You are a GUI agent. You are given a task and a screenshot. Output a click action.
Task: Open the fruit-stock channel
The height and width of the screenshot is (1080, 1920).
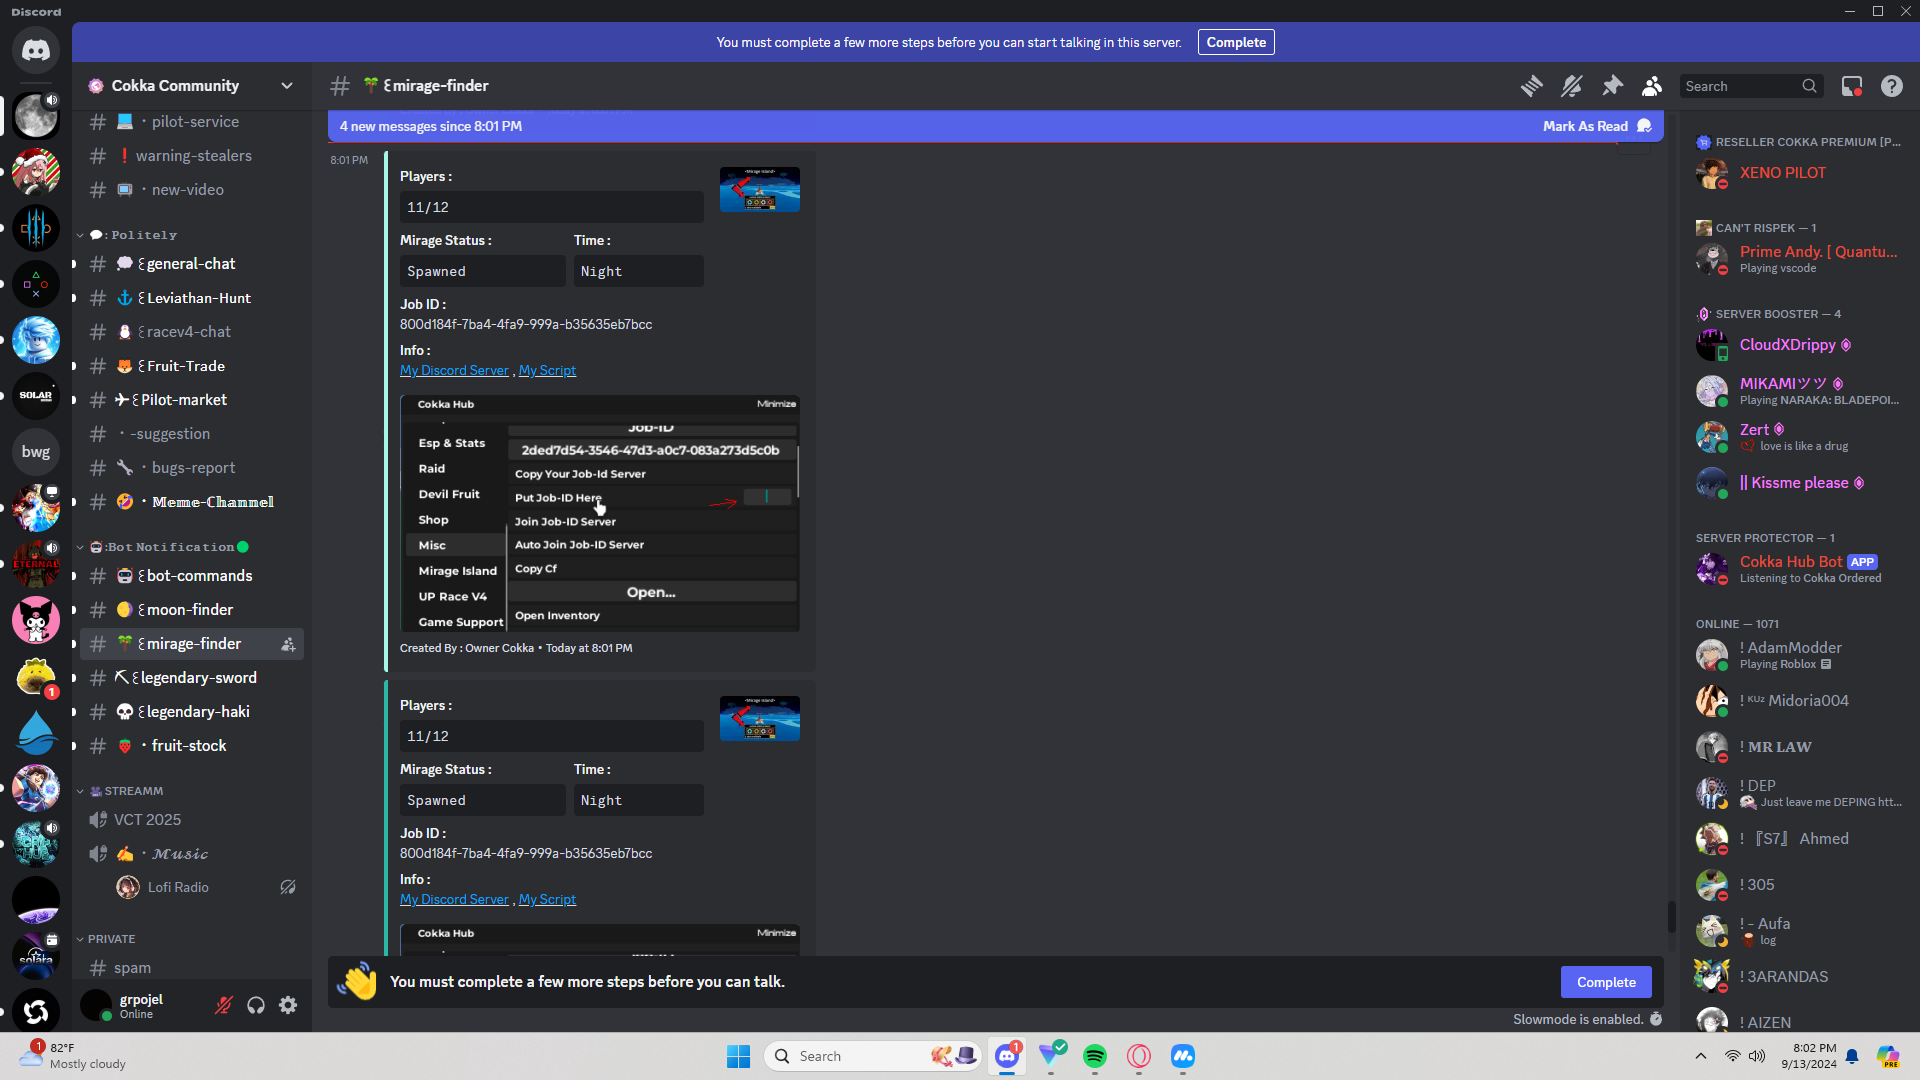(x=192, y=746)
